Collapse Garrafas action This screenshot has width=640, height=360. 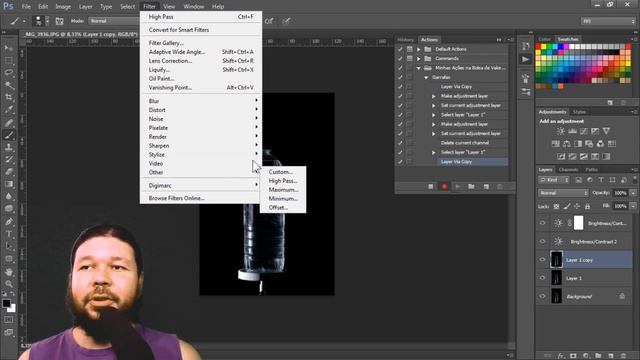pyautogui.click(x=426, y=77)
